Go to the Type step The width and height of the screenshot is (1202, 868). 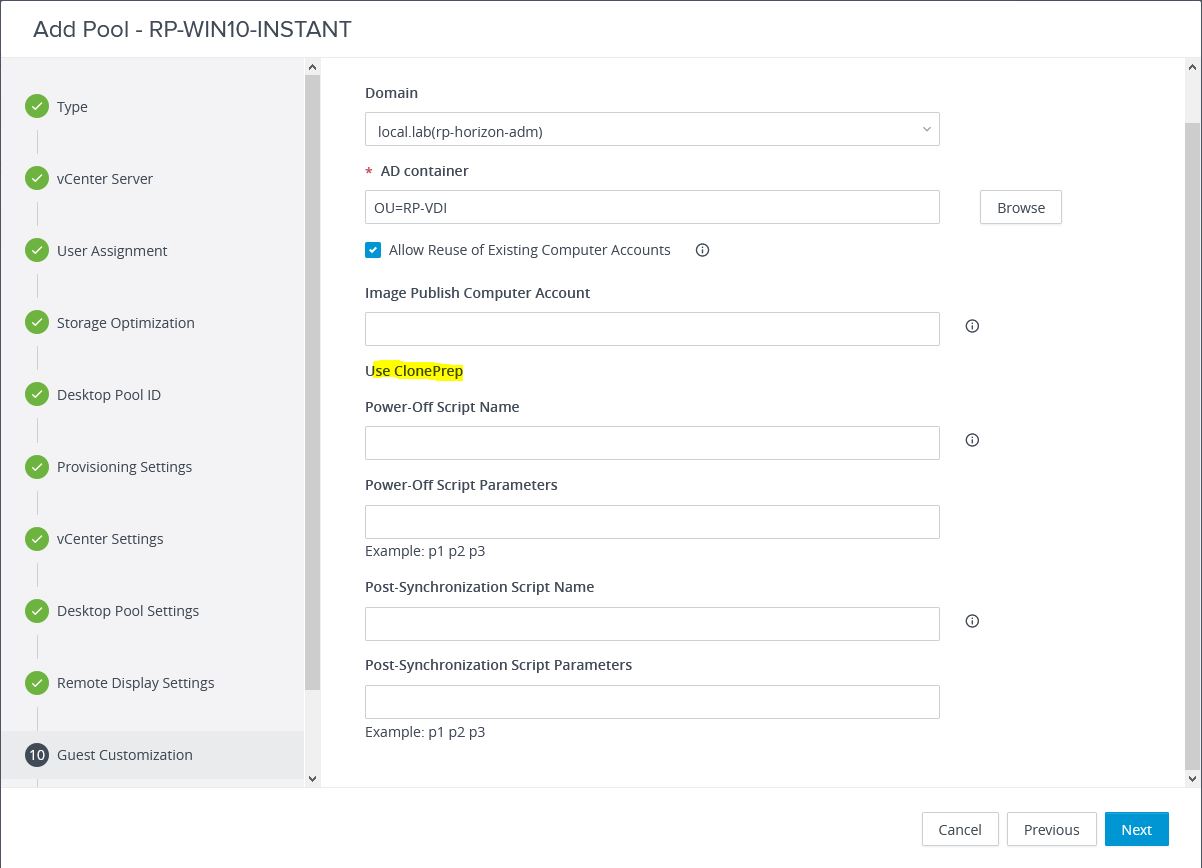point(72,107)
